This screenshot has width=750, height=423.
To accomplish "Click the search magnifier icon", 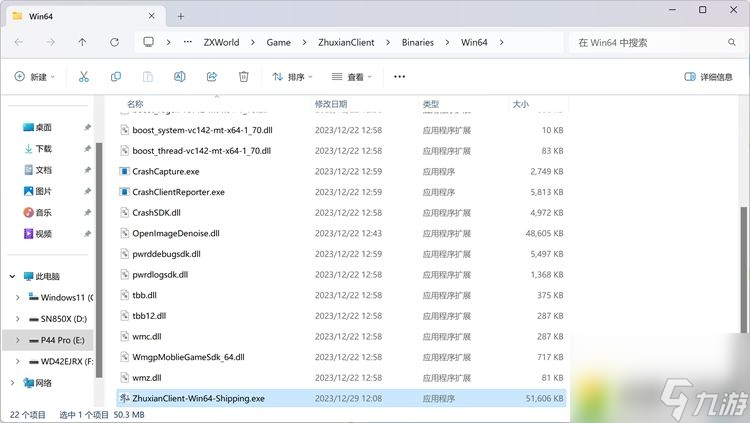I will tap(731, 42).
